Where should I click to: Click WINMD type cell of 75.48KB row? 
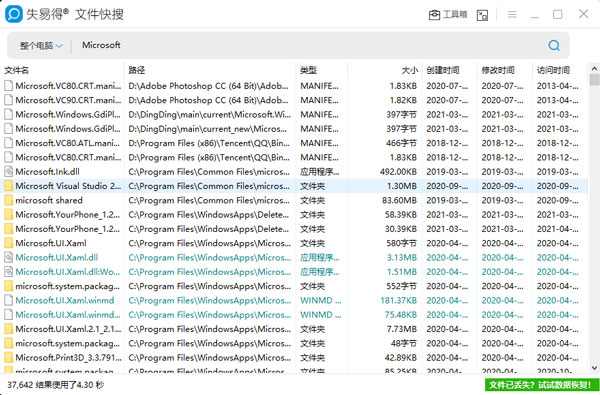[321, 315]
